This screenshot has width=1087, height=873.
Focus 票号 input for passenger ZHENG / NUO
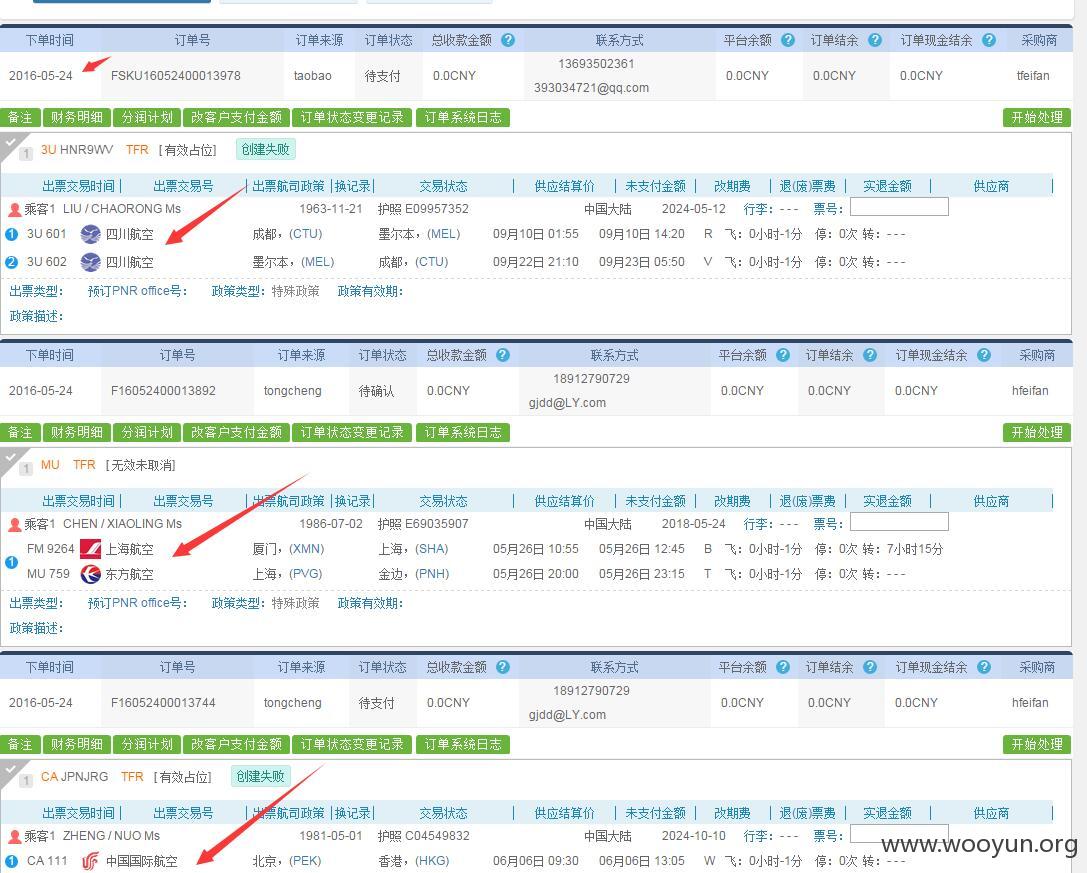(899, 833)
